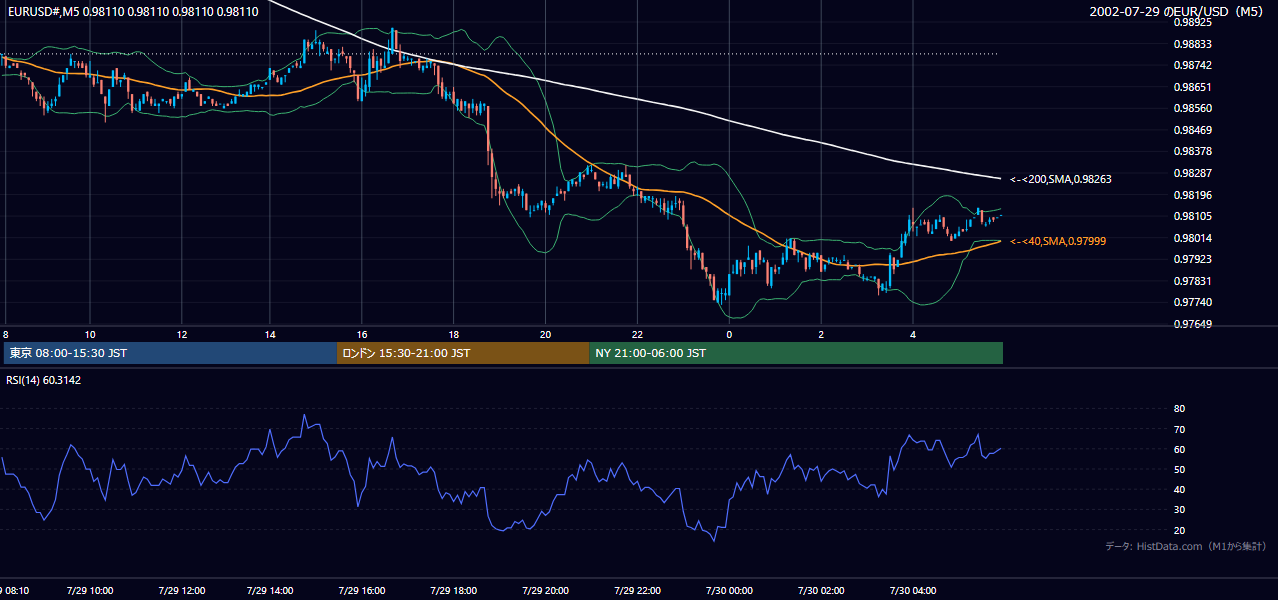Click the 200 SMA 0.98263 label
Image resolution: width=1278 pixels, height=600 pixels.
pos(1060,180)
